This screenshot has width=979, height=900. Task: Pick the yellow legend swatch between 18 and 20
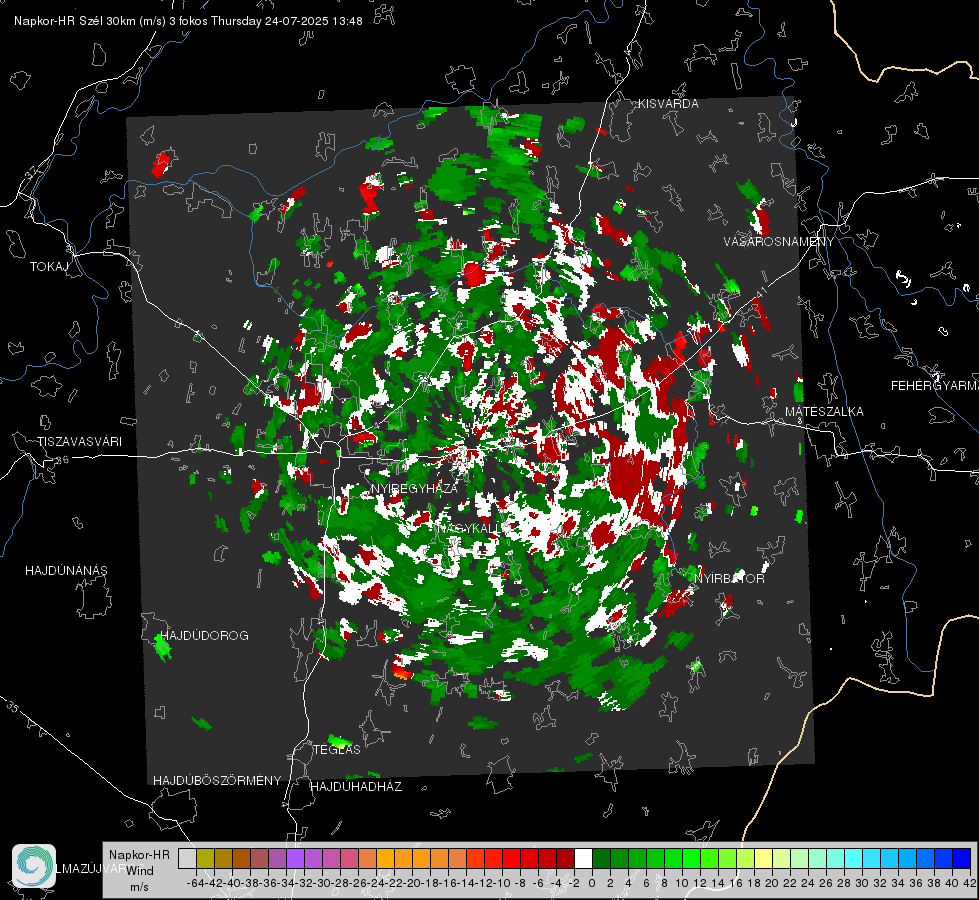coord(764,859)
